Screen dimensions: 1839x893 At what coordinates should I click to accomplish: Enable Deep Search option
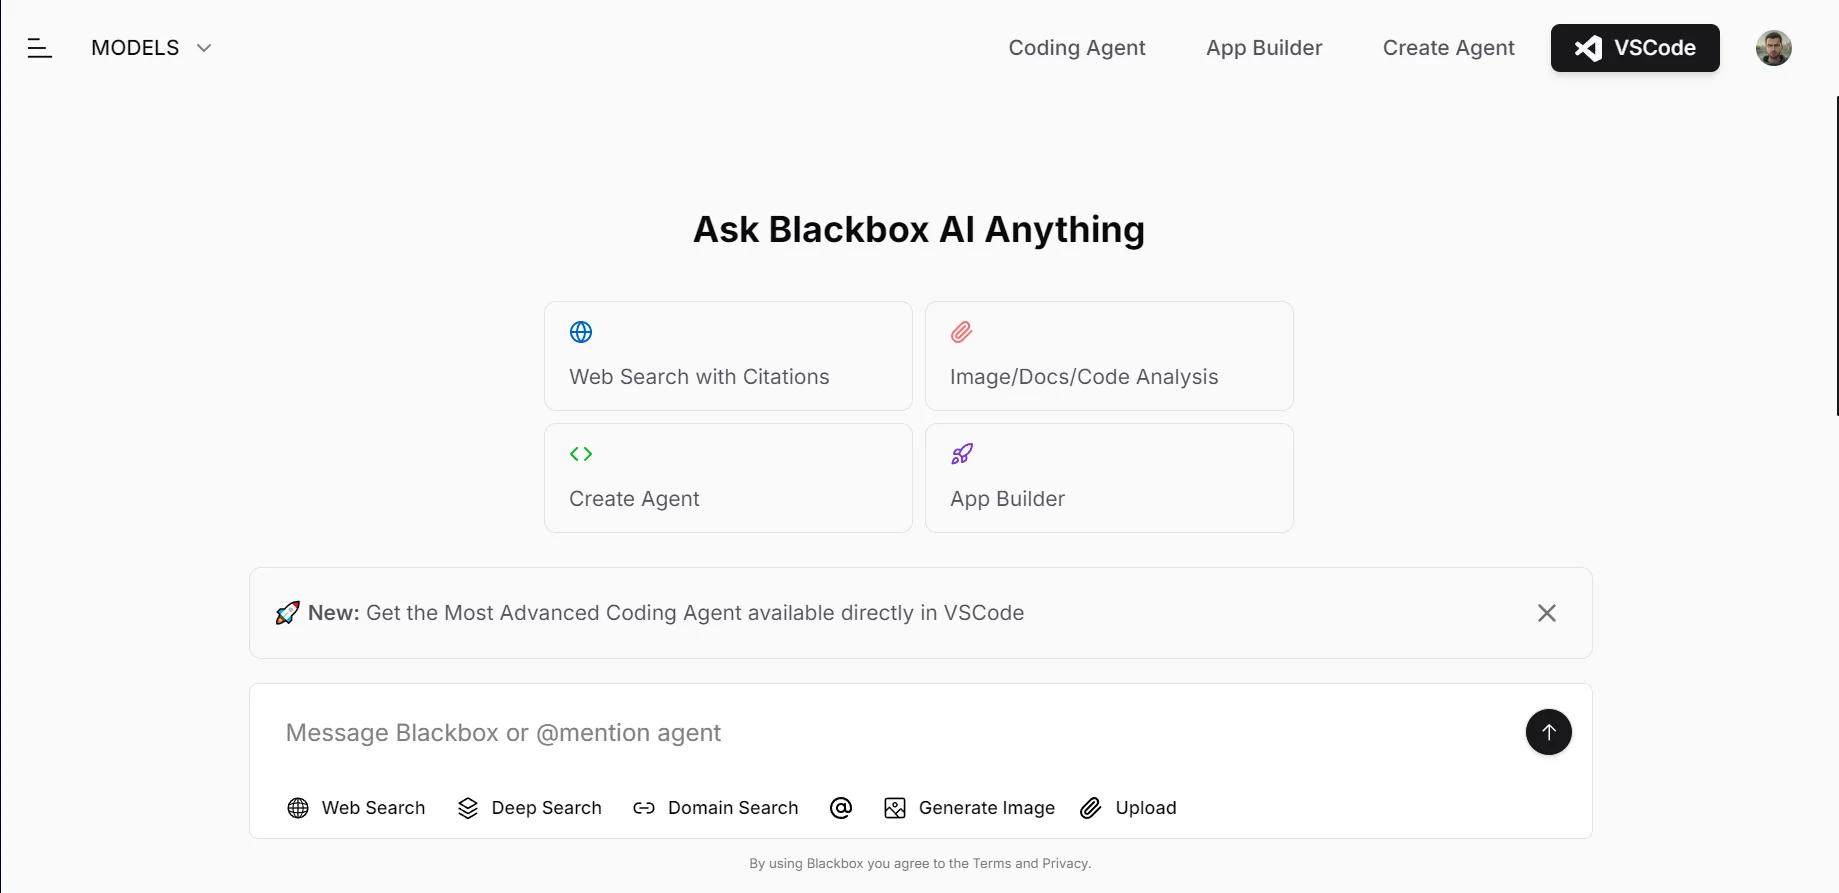click(529, 808)
